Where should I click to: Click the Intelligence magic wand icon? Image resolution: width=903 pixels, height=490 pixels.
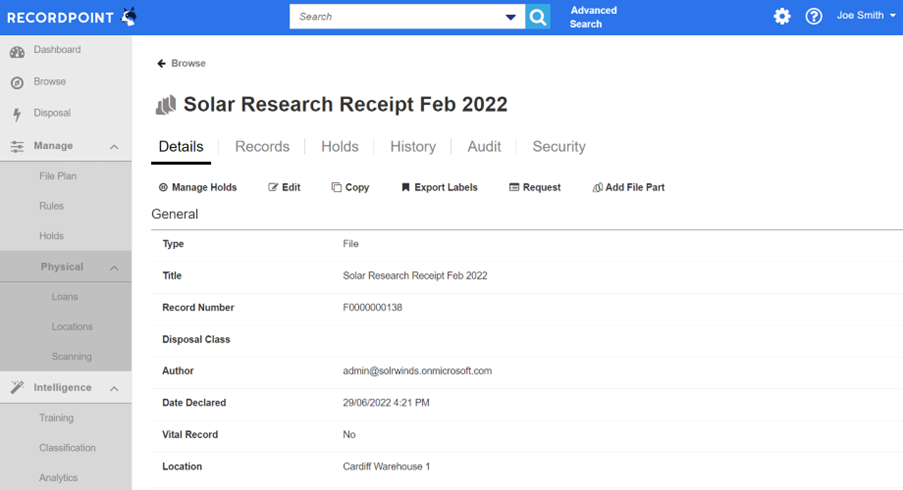17,387
